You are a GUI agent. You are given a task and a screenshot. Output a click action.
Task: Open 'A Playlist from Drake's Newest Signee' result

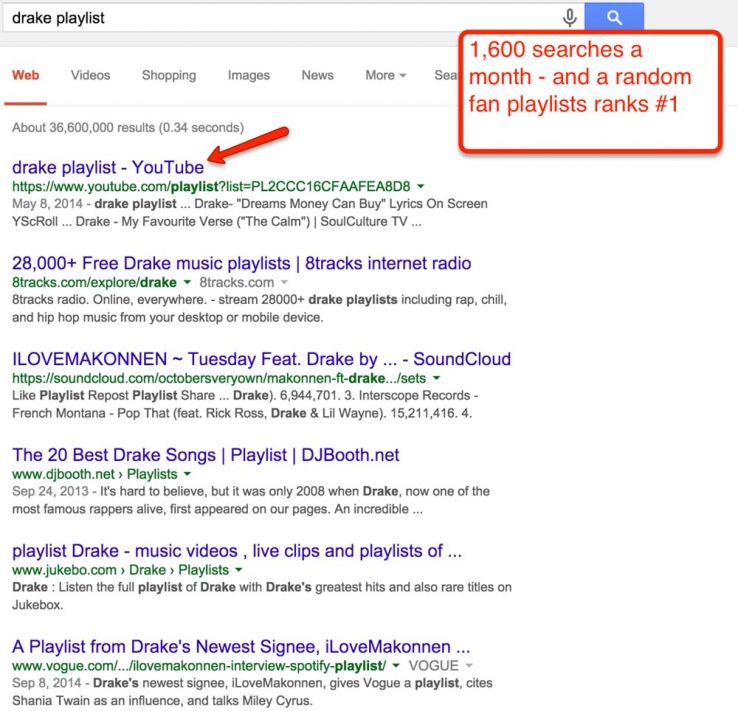click(x=241, y=647)
